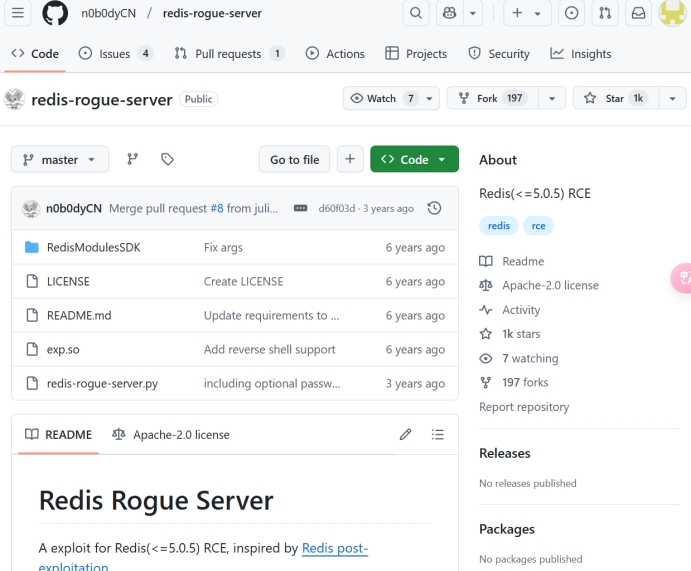Viewport: 691px width, 571px height.
Task: Open the notifications inbox icon
Action: 638,13
